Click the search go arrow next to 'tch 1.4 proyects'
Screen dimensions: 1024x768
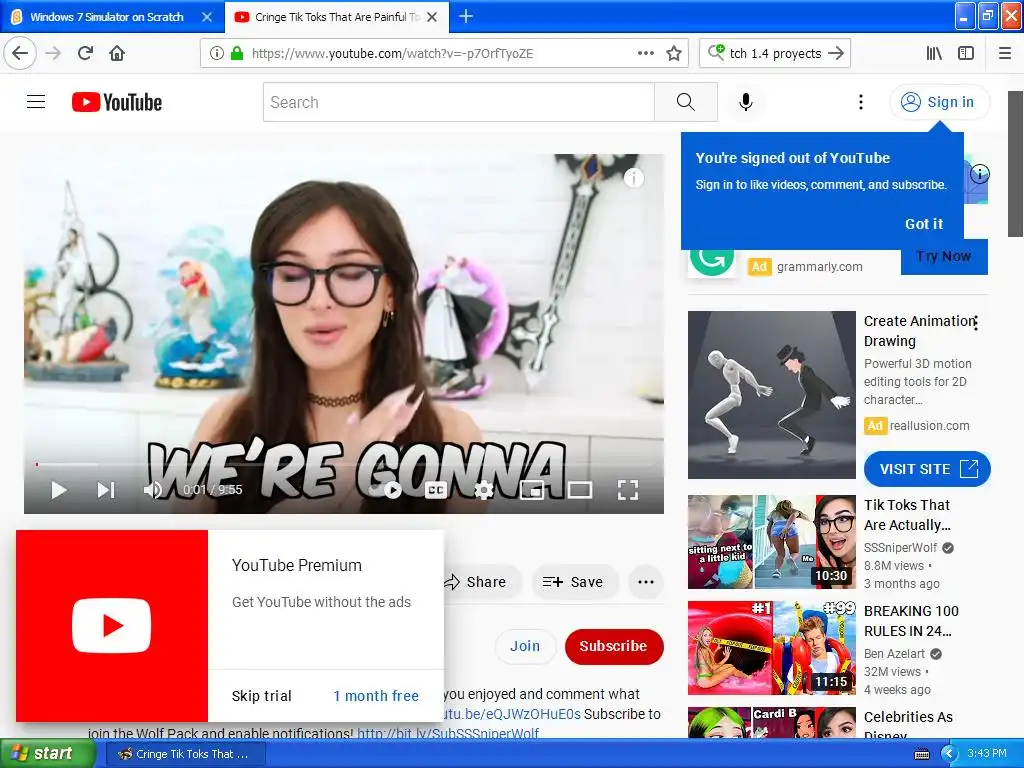[836, 53]
